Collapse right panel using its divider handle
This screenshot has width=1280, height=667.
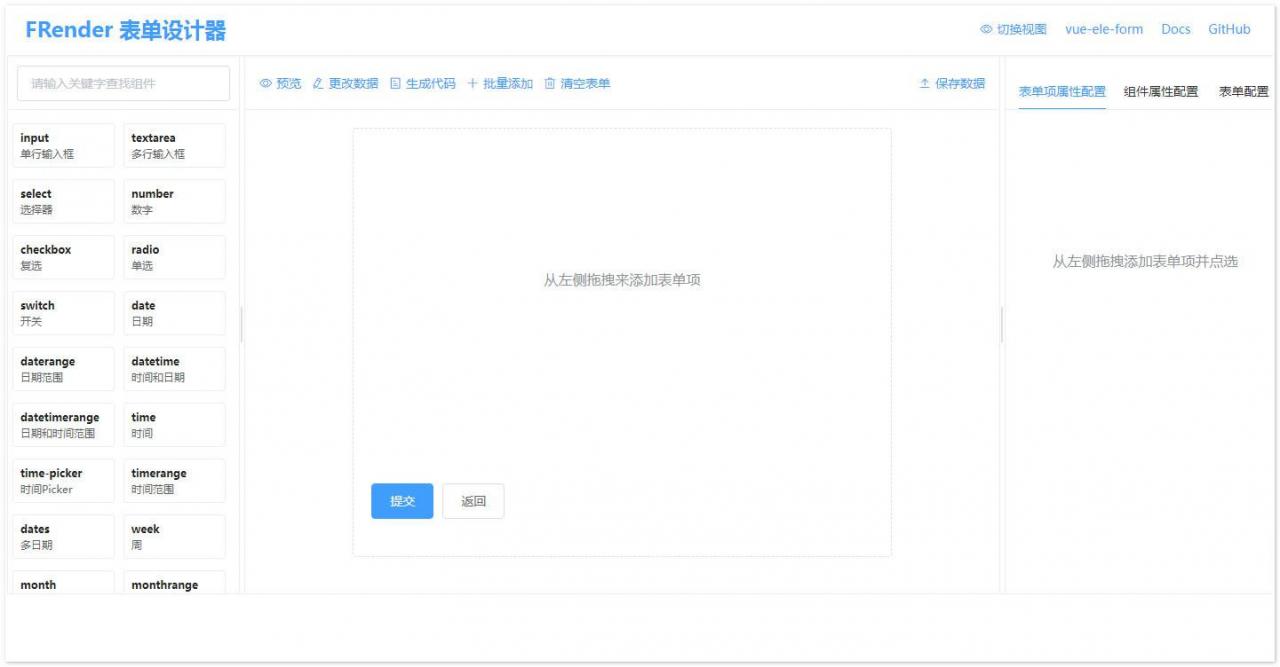click(x=1002, y=325)
